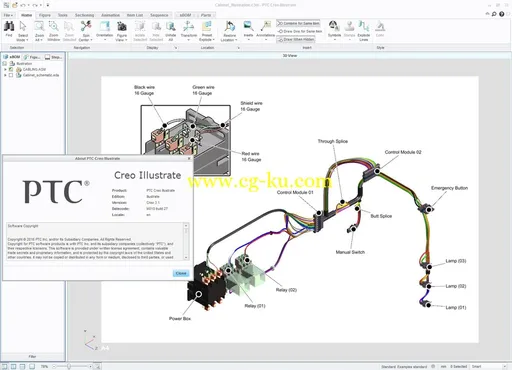Activate the Zoom Window tool

pyautogui.click(x=53, y=31)
